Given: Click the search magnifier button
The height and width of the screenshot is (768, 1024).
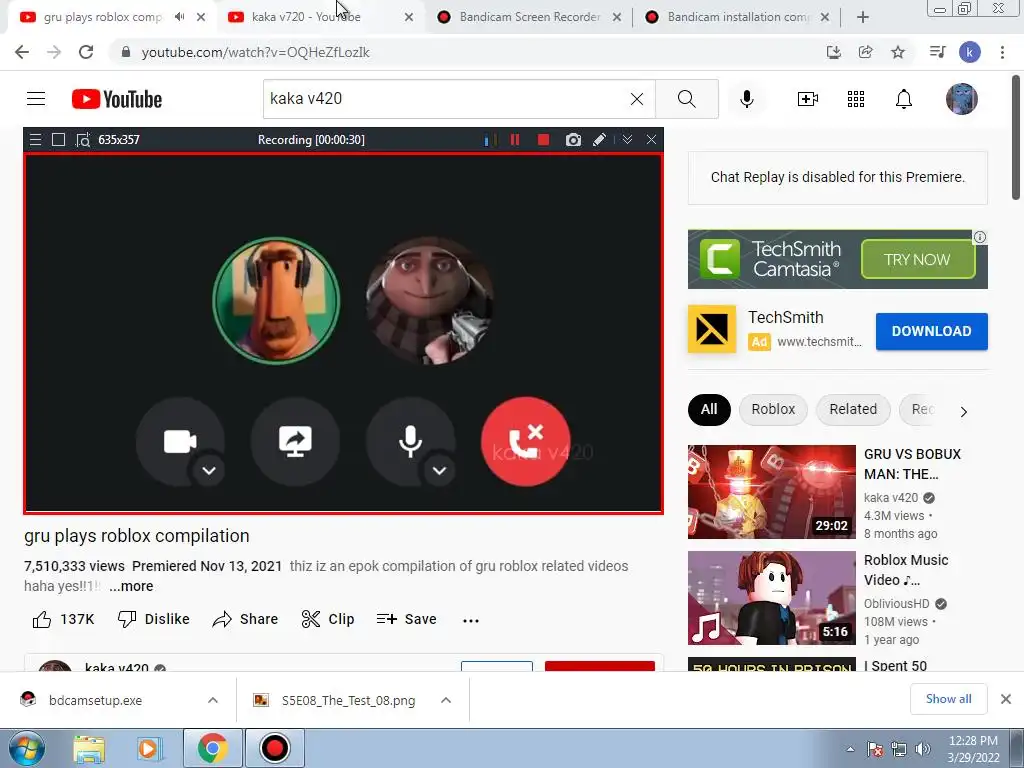Looking at the screenshot, I should (686, 99).
